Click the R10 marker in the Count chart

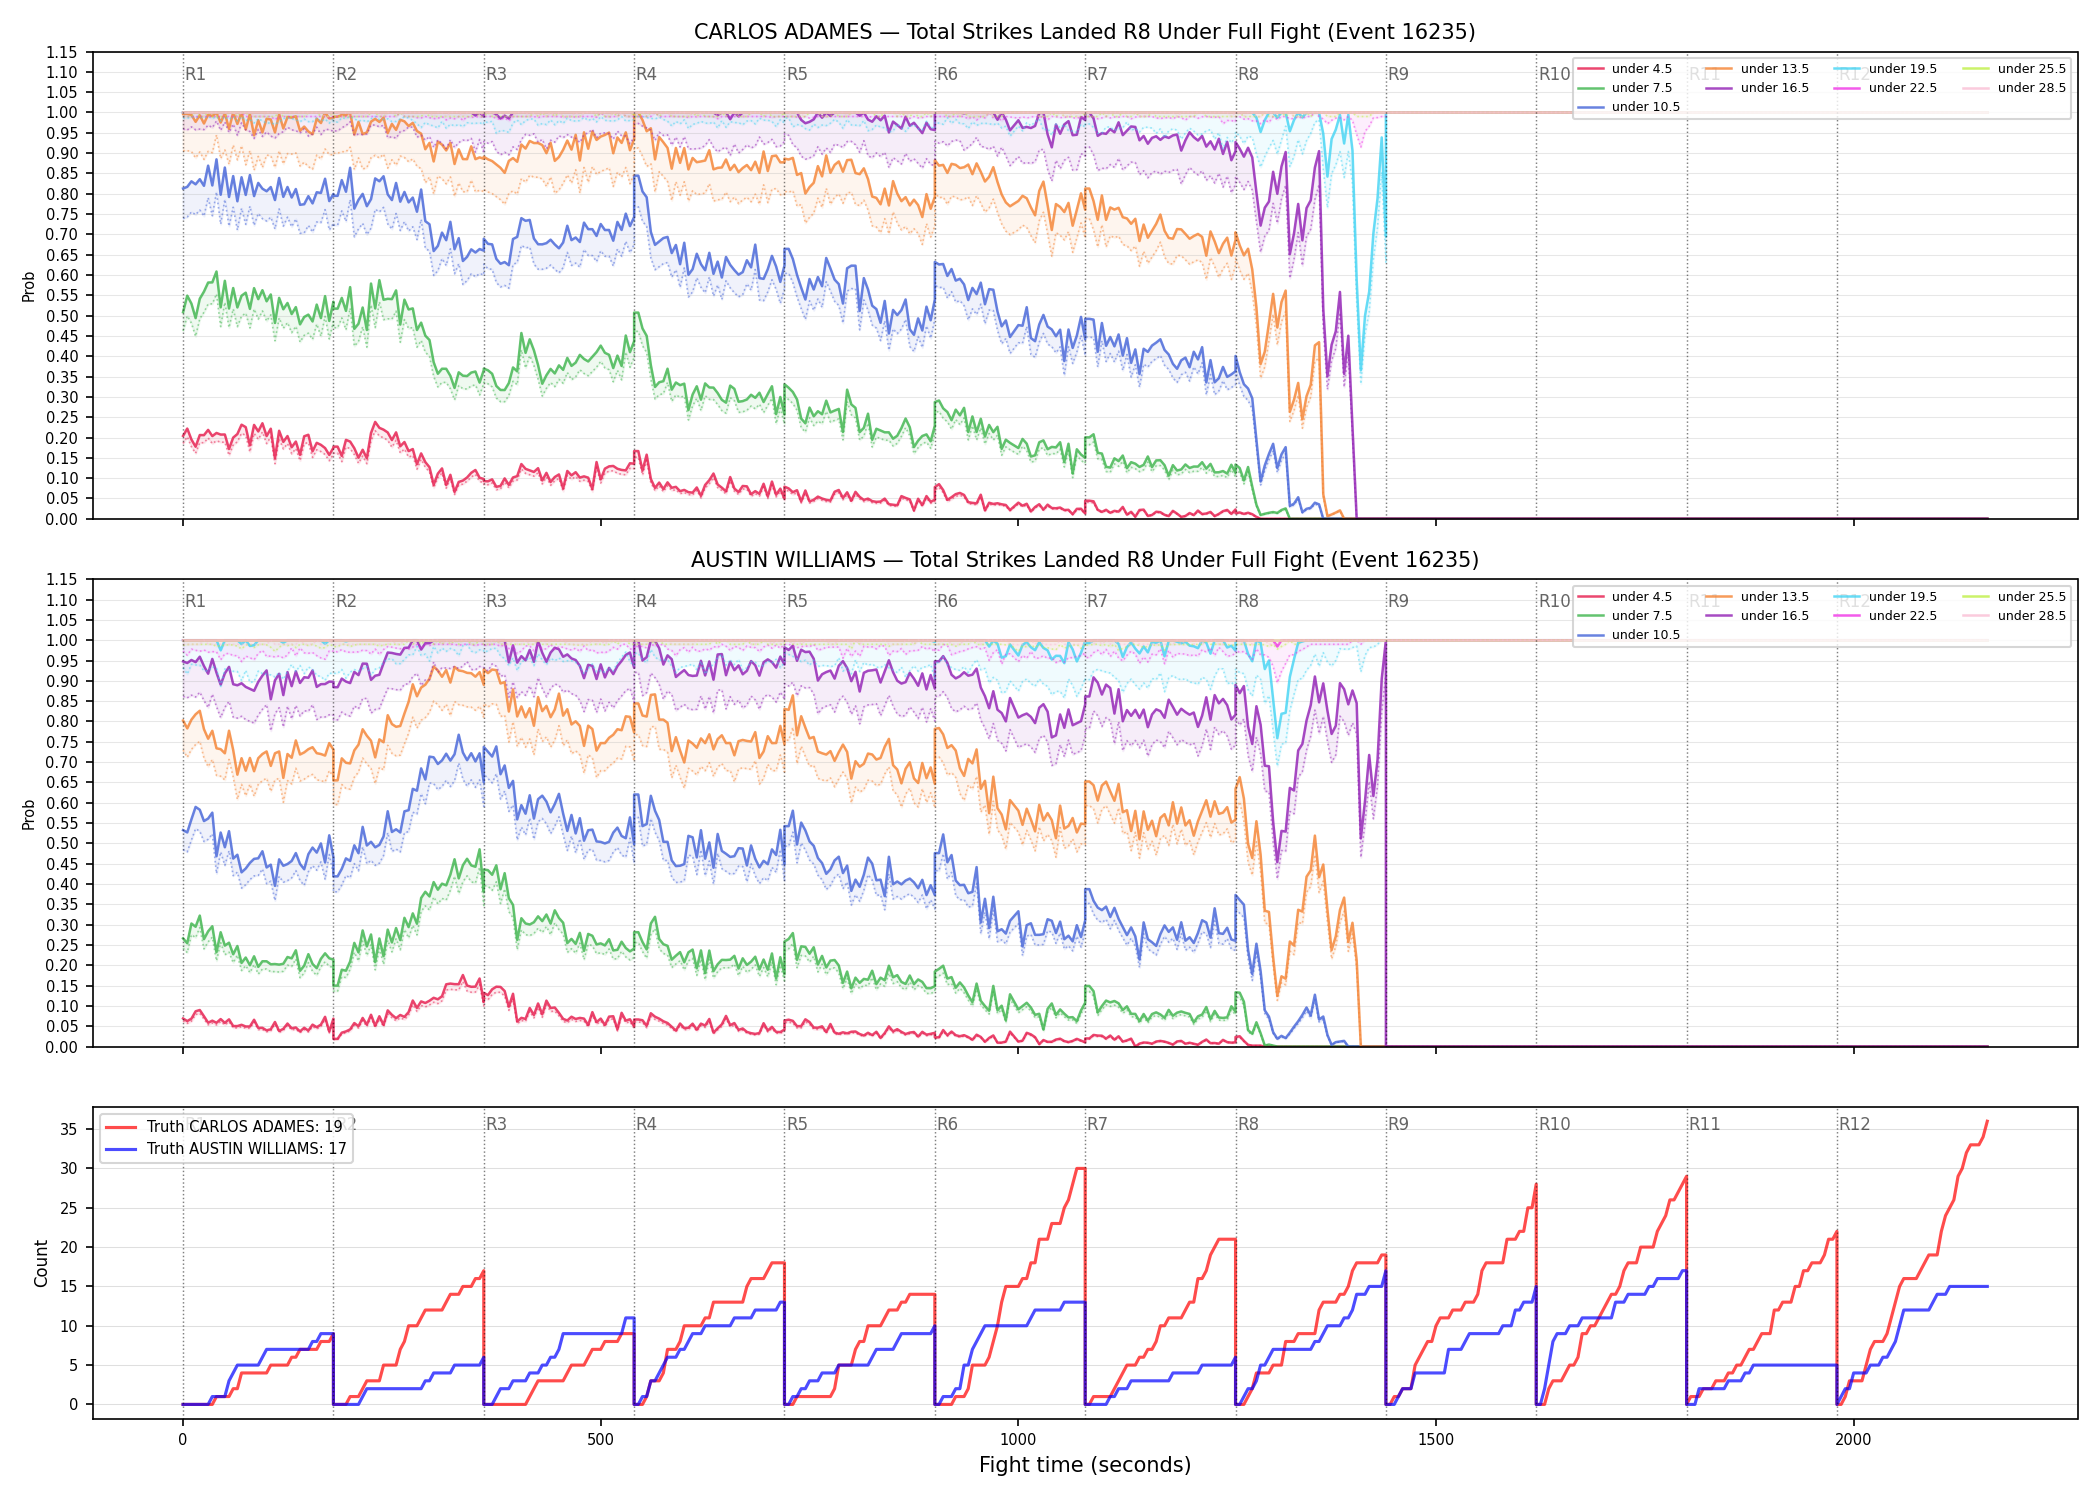click(x=1554, y=1124)
